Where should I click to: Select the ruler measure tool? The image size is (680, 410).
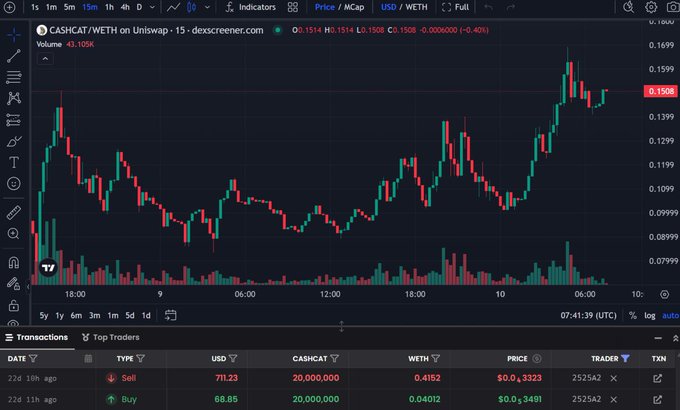tap(13, 213)
